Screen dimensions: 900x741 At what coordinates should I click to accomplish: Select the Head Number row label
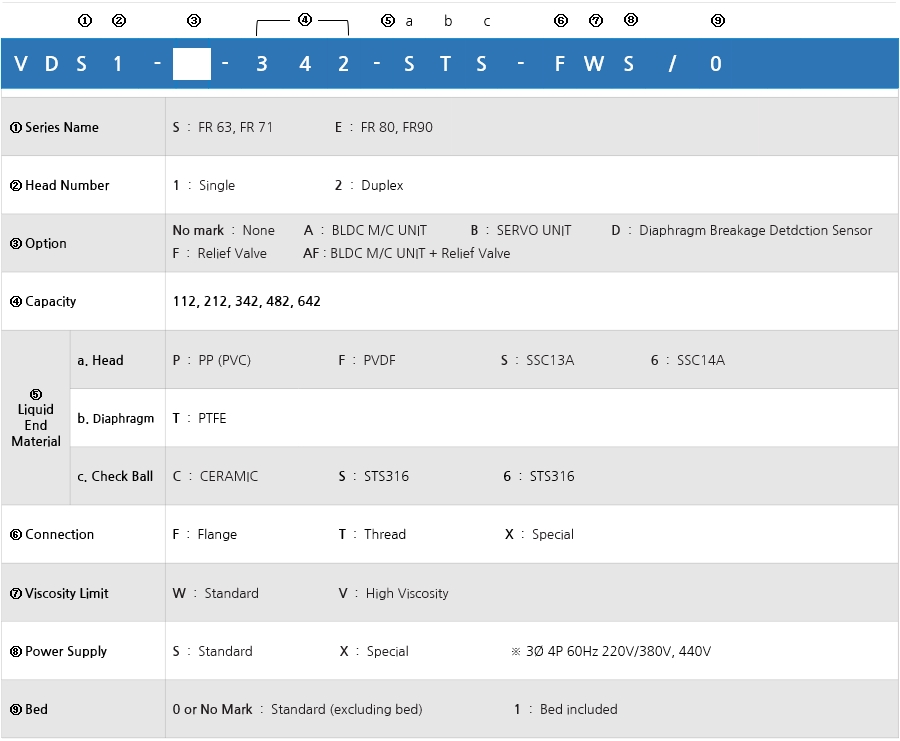tap(60, 185)
